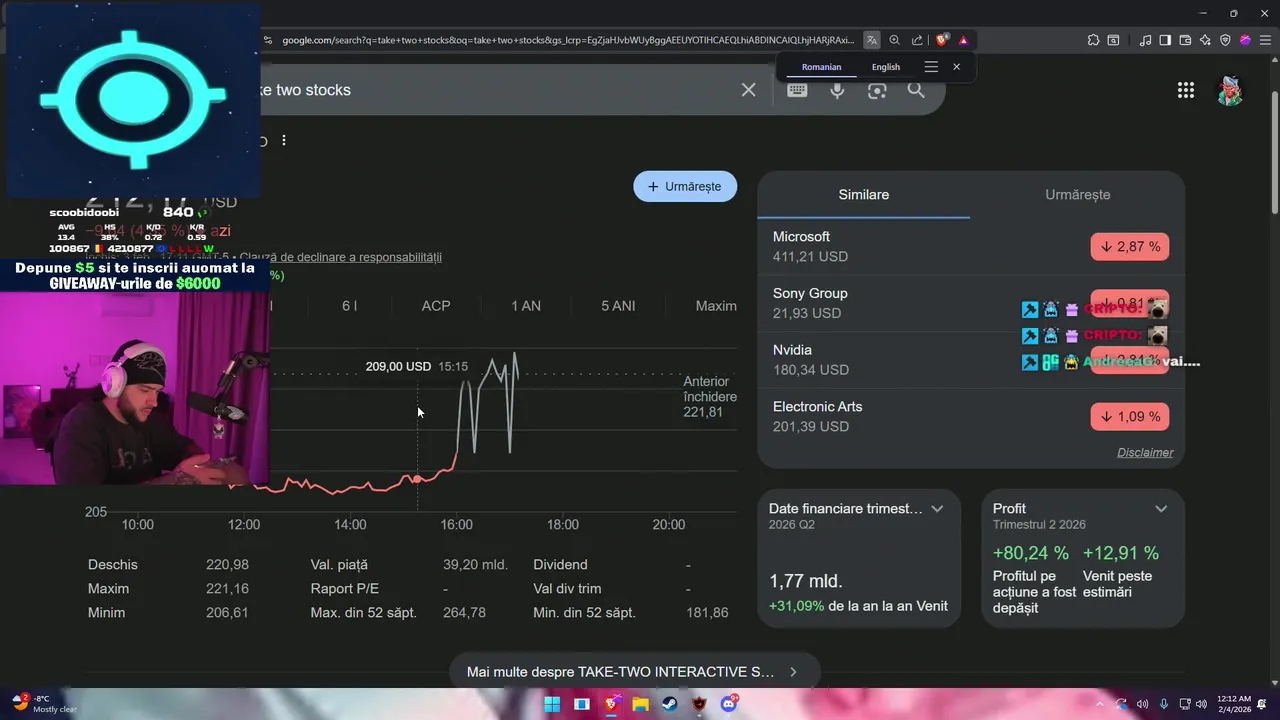Click the 52-week low value 181,86
This screenshot has height=720, width=1280.
pyautogui.click(x=707, y=613)
